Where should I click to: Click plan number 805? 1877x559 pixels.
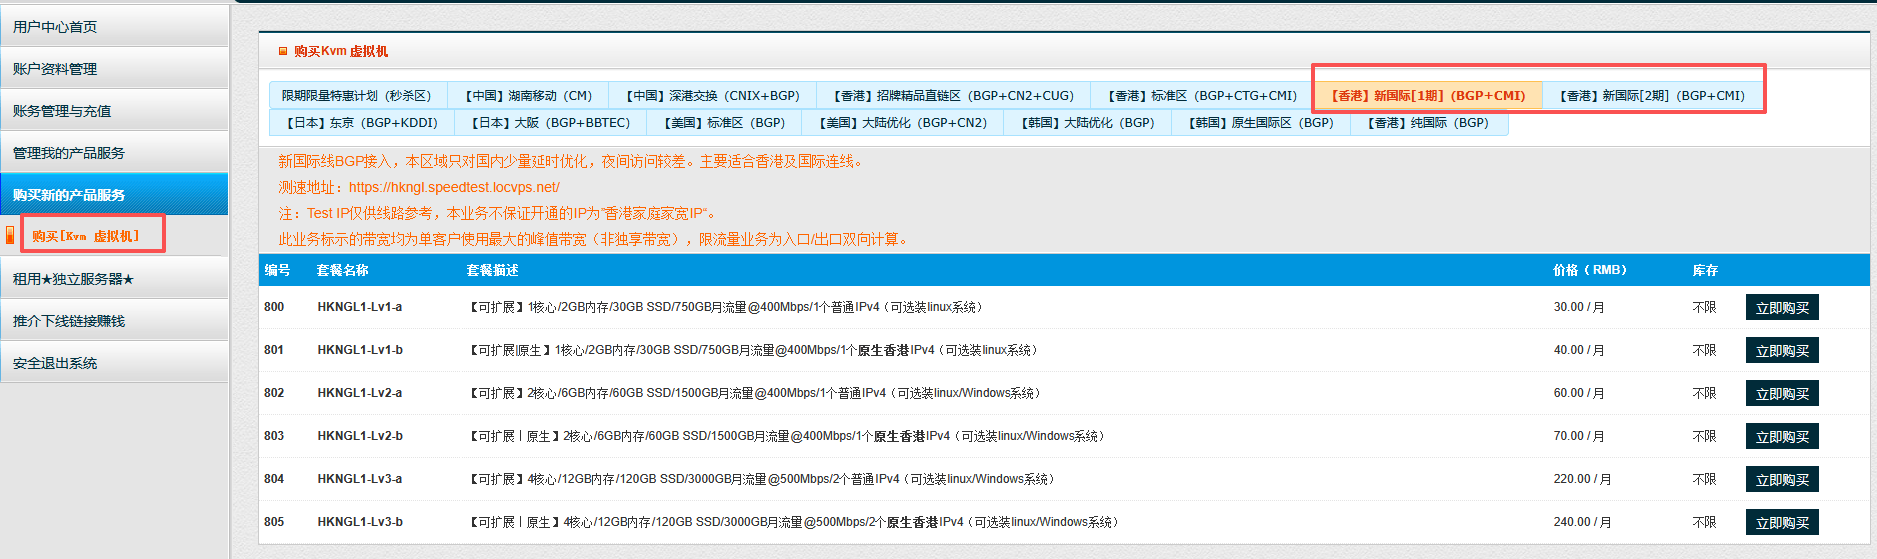[x=274, y=522]
